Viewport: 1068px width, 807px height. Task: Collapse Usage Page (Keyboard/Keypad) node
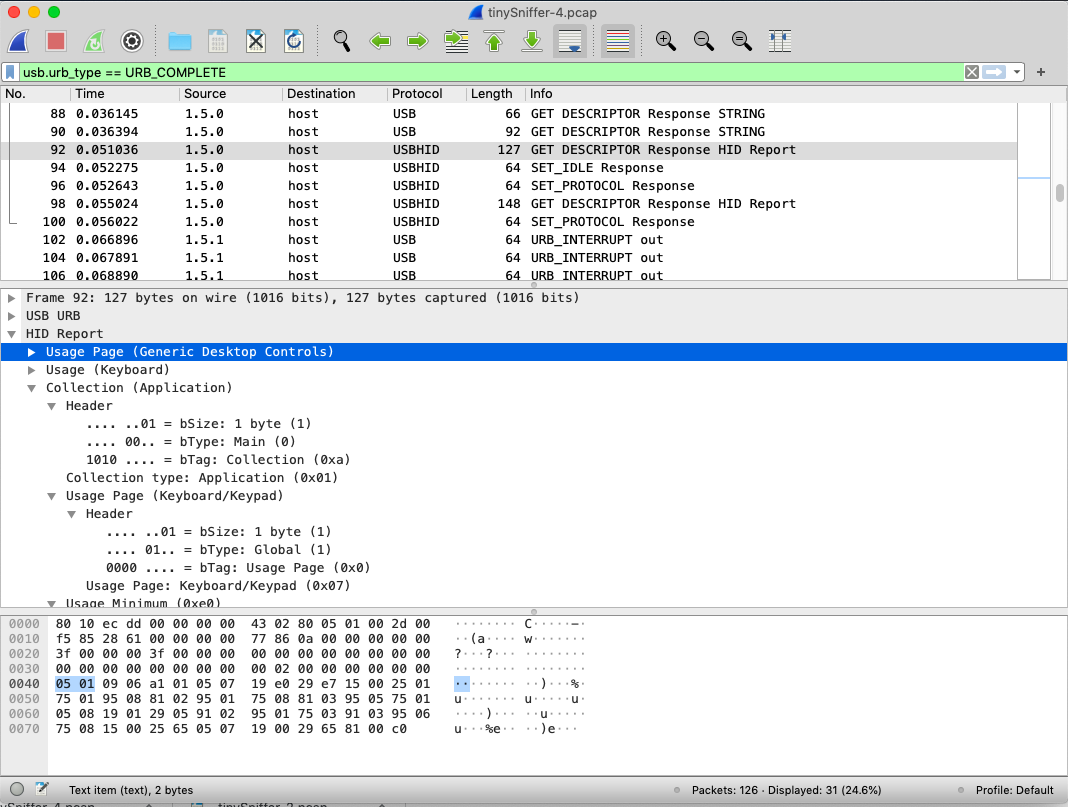click(x=52, y=496)
